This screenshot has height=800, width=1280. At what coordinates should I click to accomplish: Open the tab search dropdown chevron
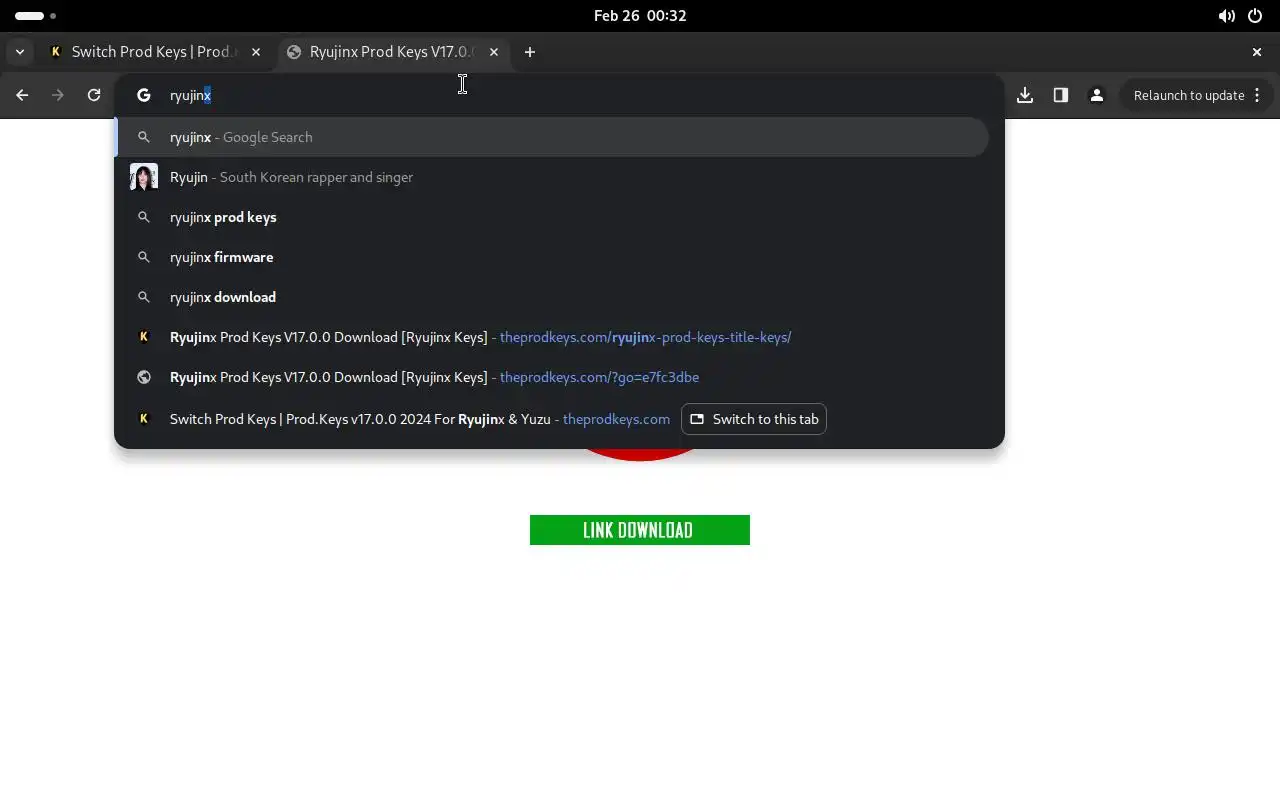20,52
